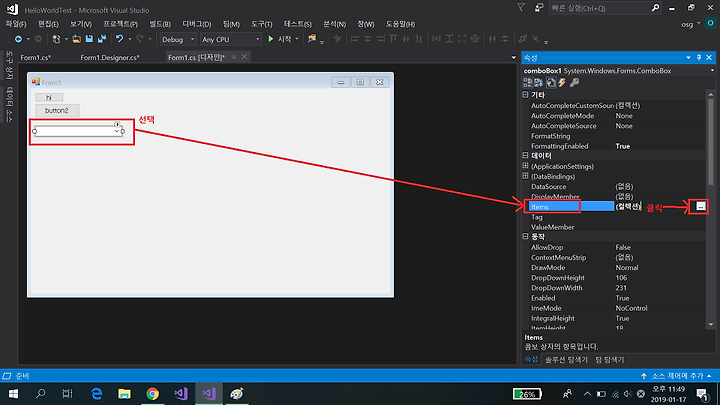Click 소스 제어에 추가 in status bar
Viewport: 720px width, 405px height.
pos(677,376)
